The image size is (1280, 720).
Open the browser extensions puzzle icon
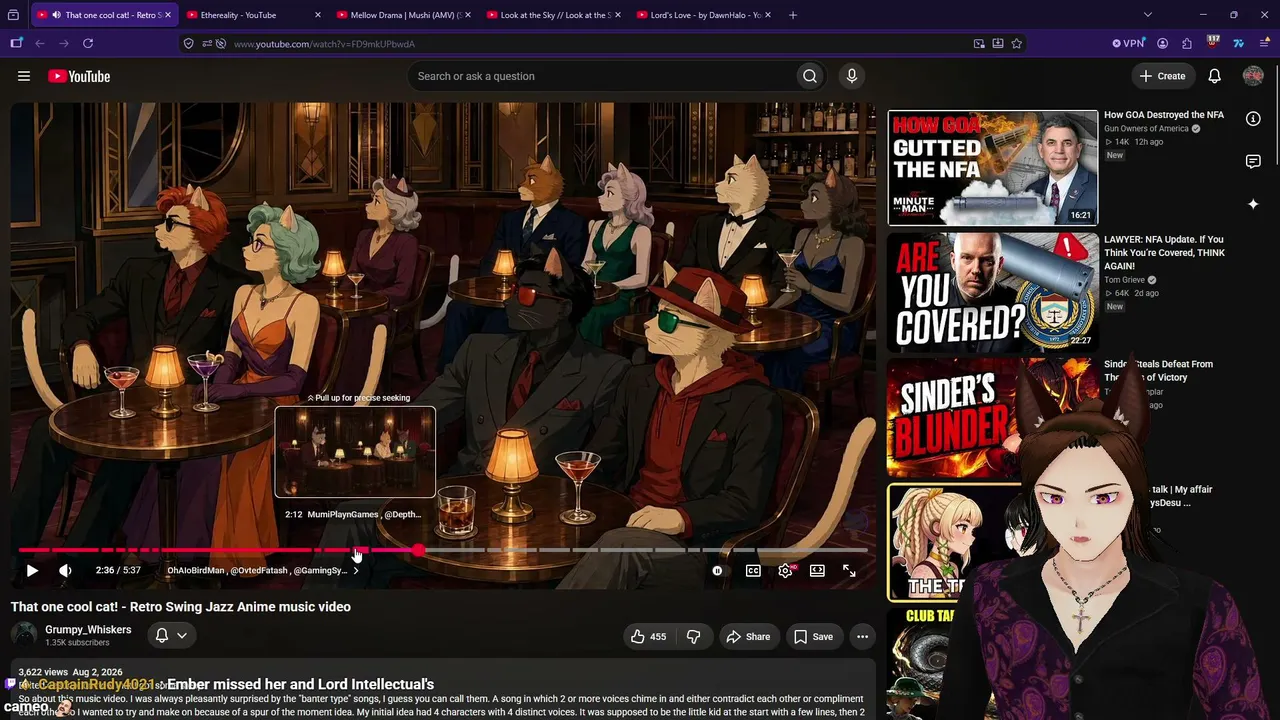tap(1187, 43)
